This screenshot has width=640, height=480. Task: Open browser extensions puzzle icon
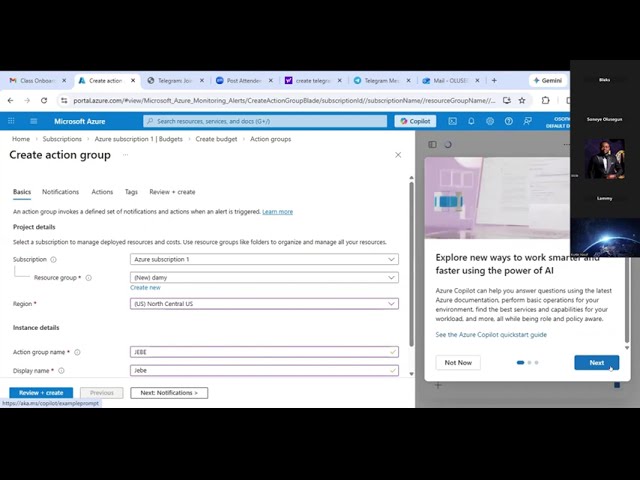point(545,100)
